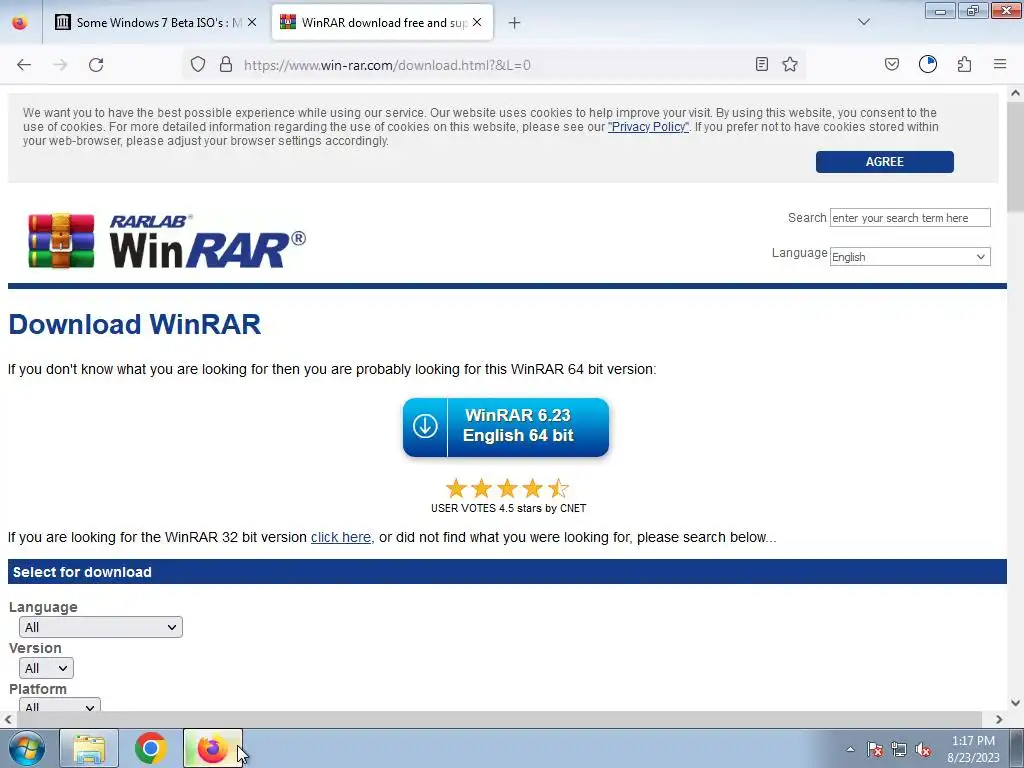View site security padlock info
Image resolution: width=1024 pixels, height=768 pixels.
tap(226, 64)
